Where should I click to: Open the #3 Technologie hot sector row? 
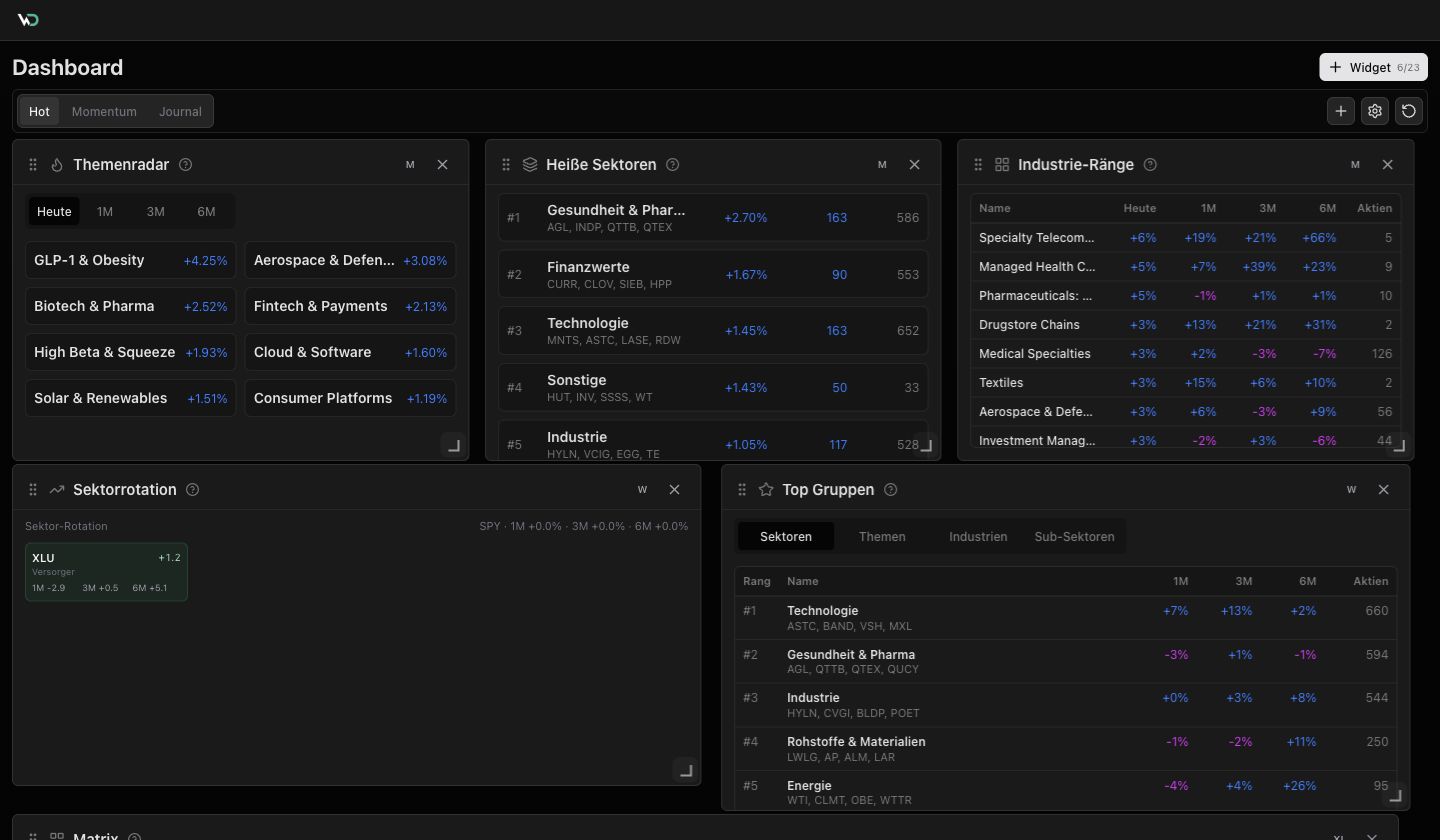pos(713,330)
